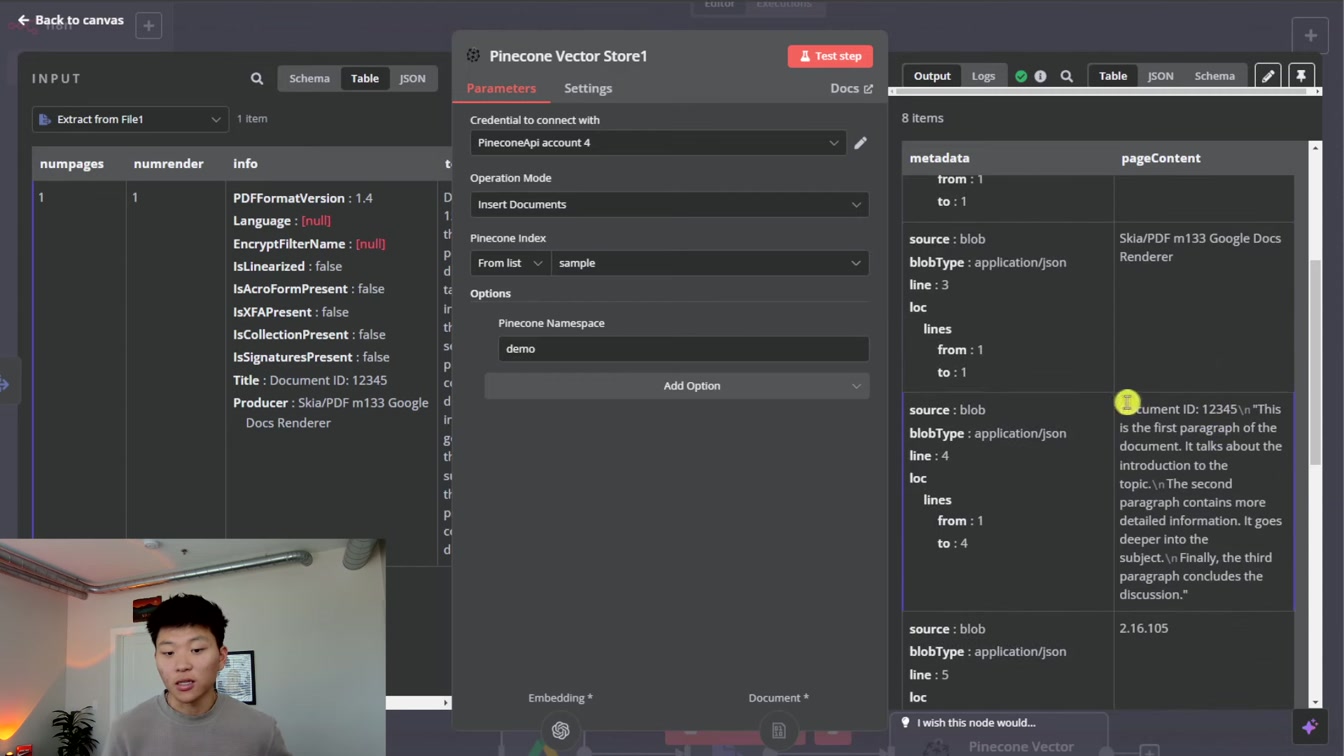Click the search icon in the Input panel
The width and height of the screenshot is (1344, 756).
257,79
